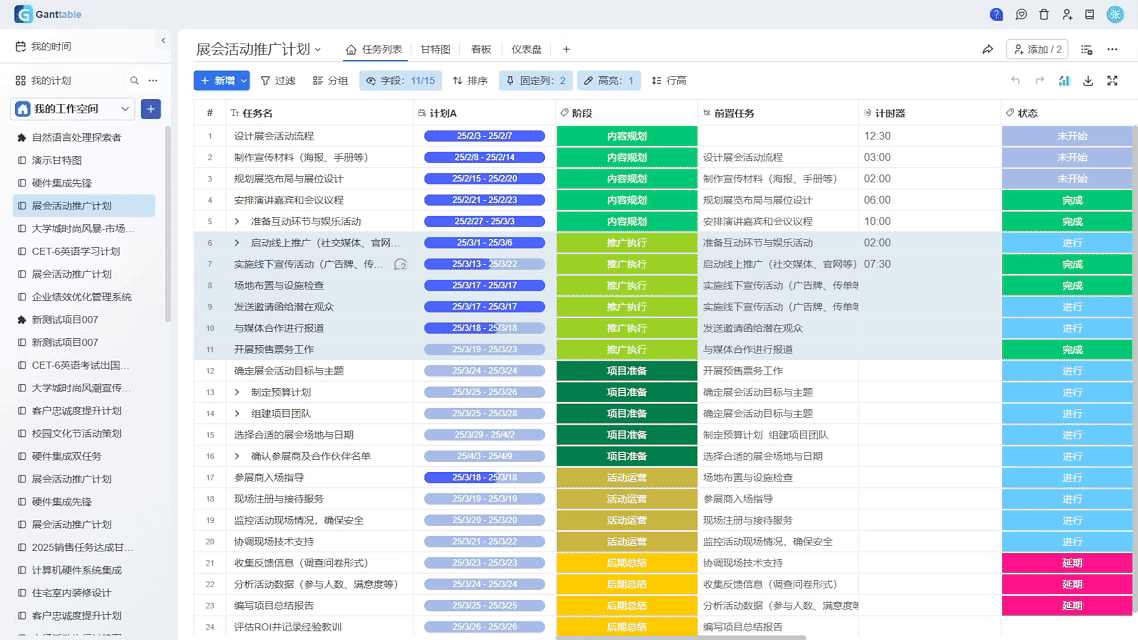Open the help center icon in top bar
The width and height of the screenshot is (1138, 640).
(x=997, y=15)
